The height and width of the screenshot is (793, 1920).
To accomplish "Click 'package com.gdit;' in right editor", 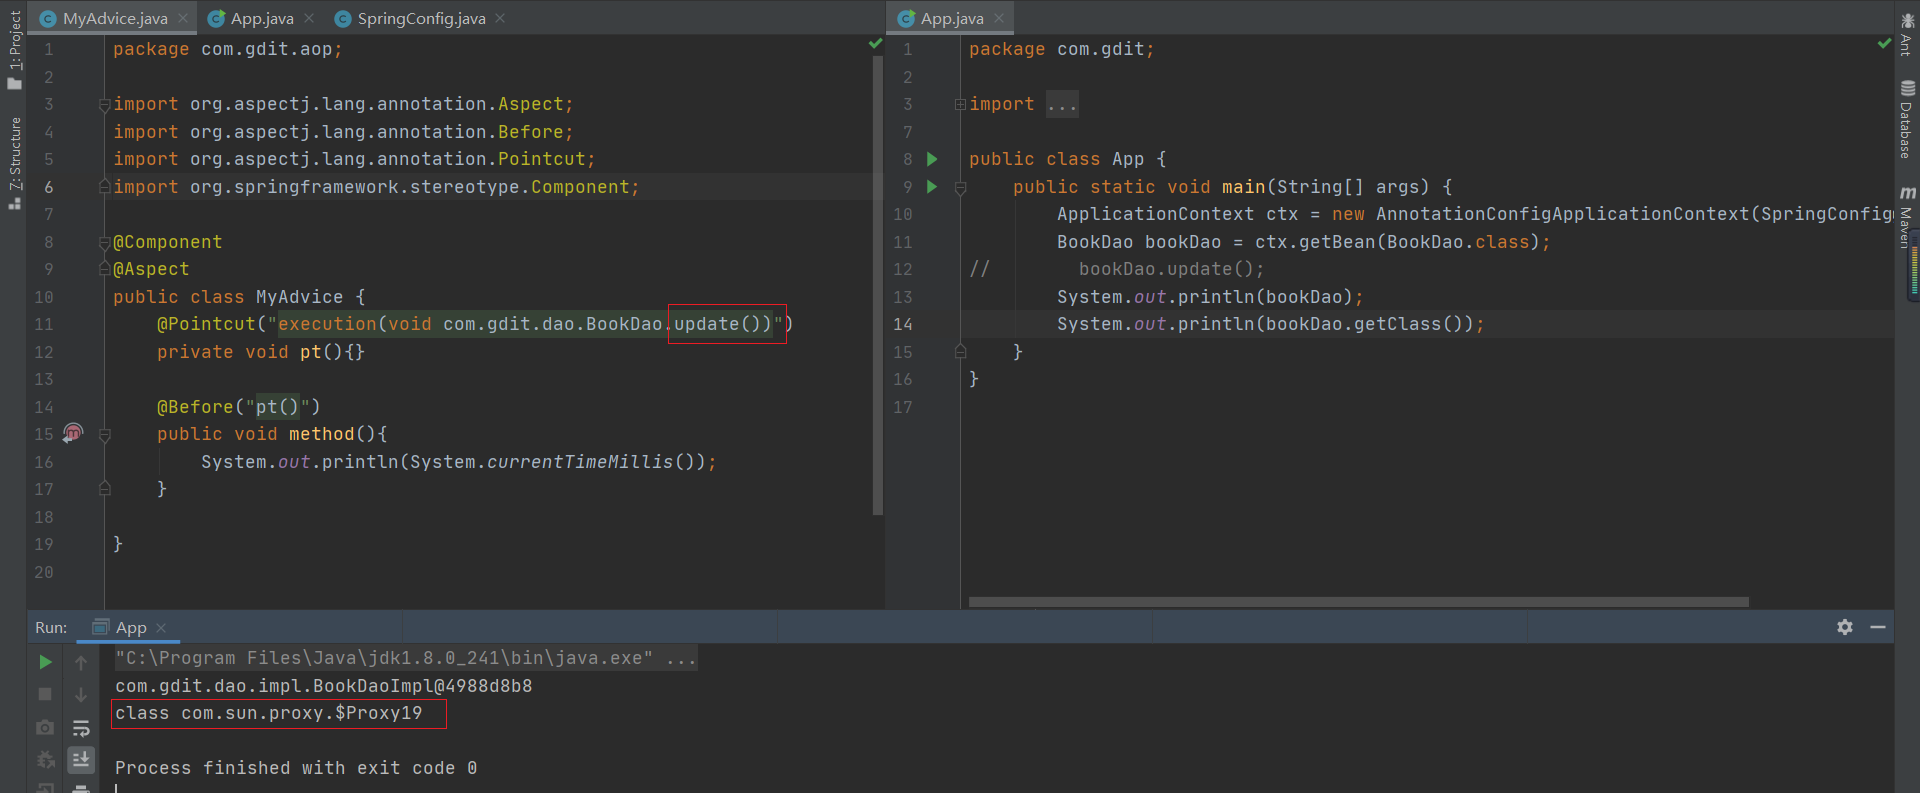I will click(1062, 49).
